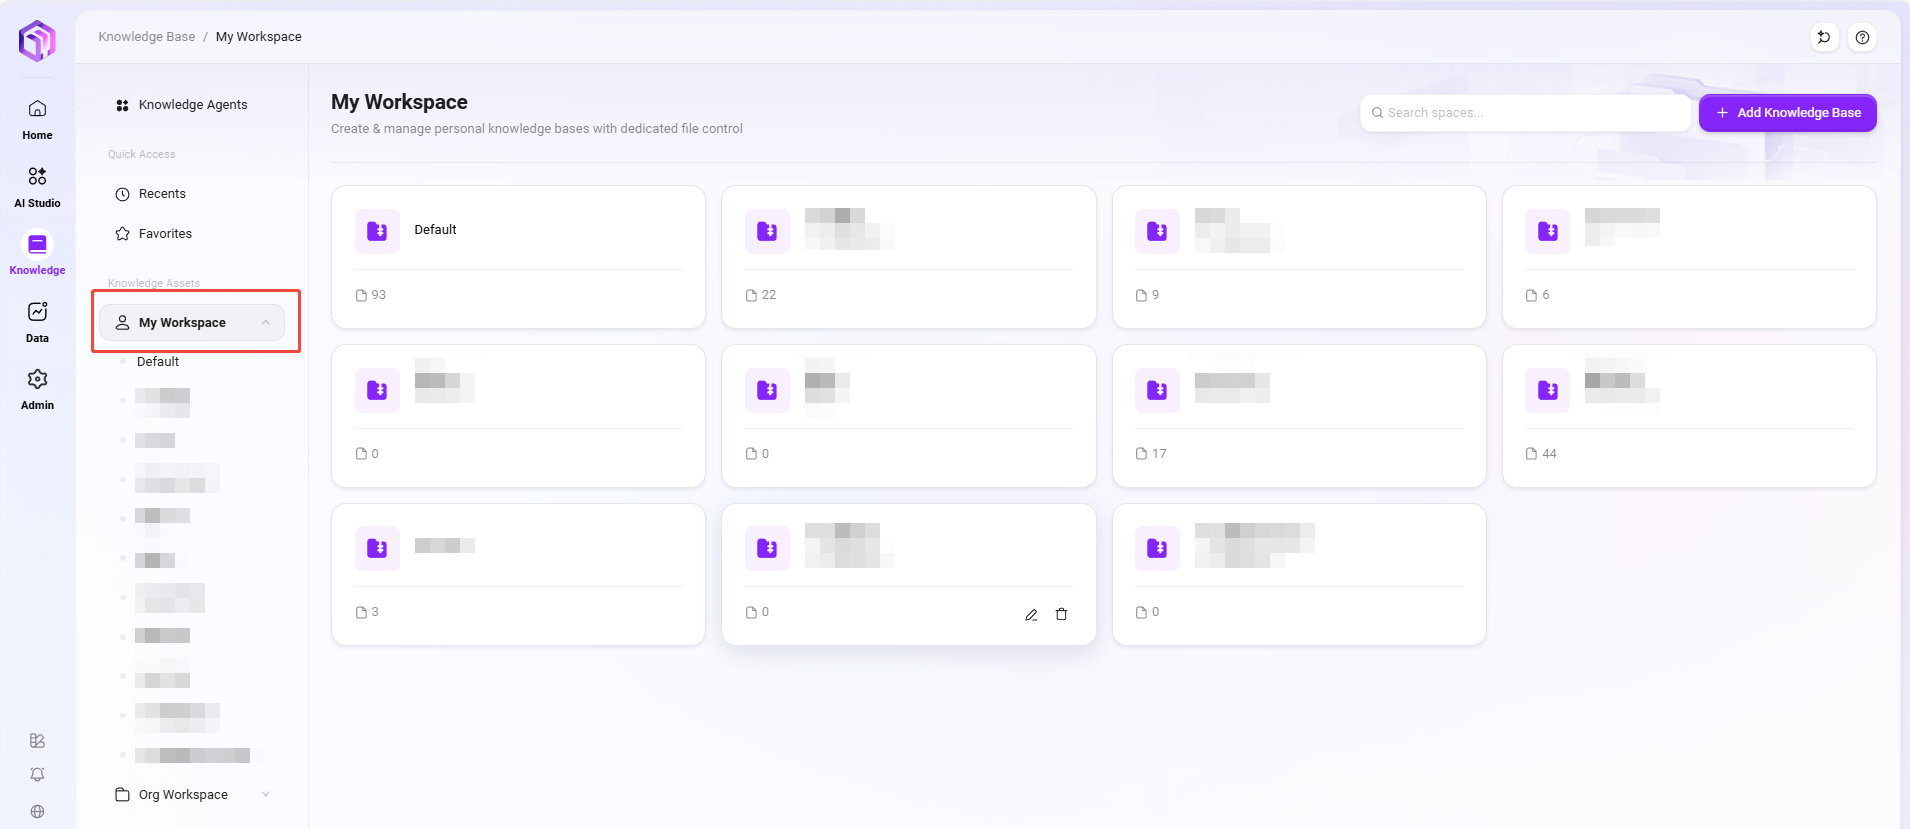Collapse the My Workspace tree
The width and height of the screenshot is (1910, 829).
pos(266,323)
